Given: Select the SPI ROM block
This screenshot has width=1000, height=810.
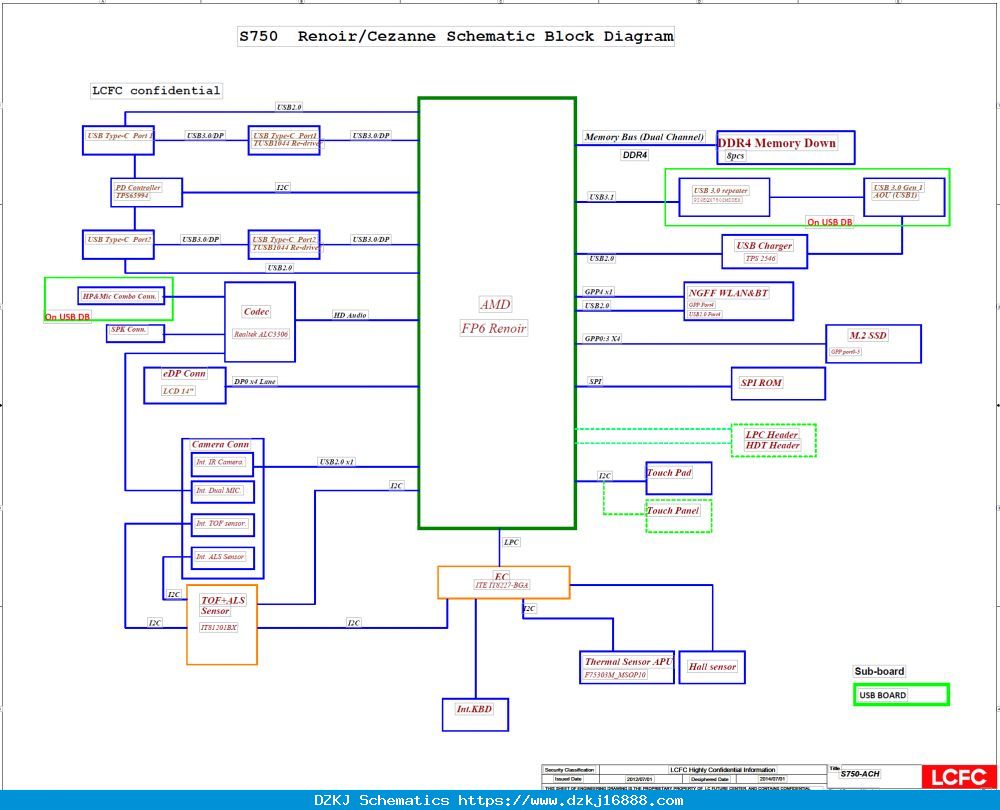Looking at the screenshot, I should [778, 383].
